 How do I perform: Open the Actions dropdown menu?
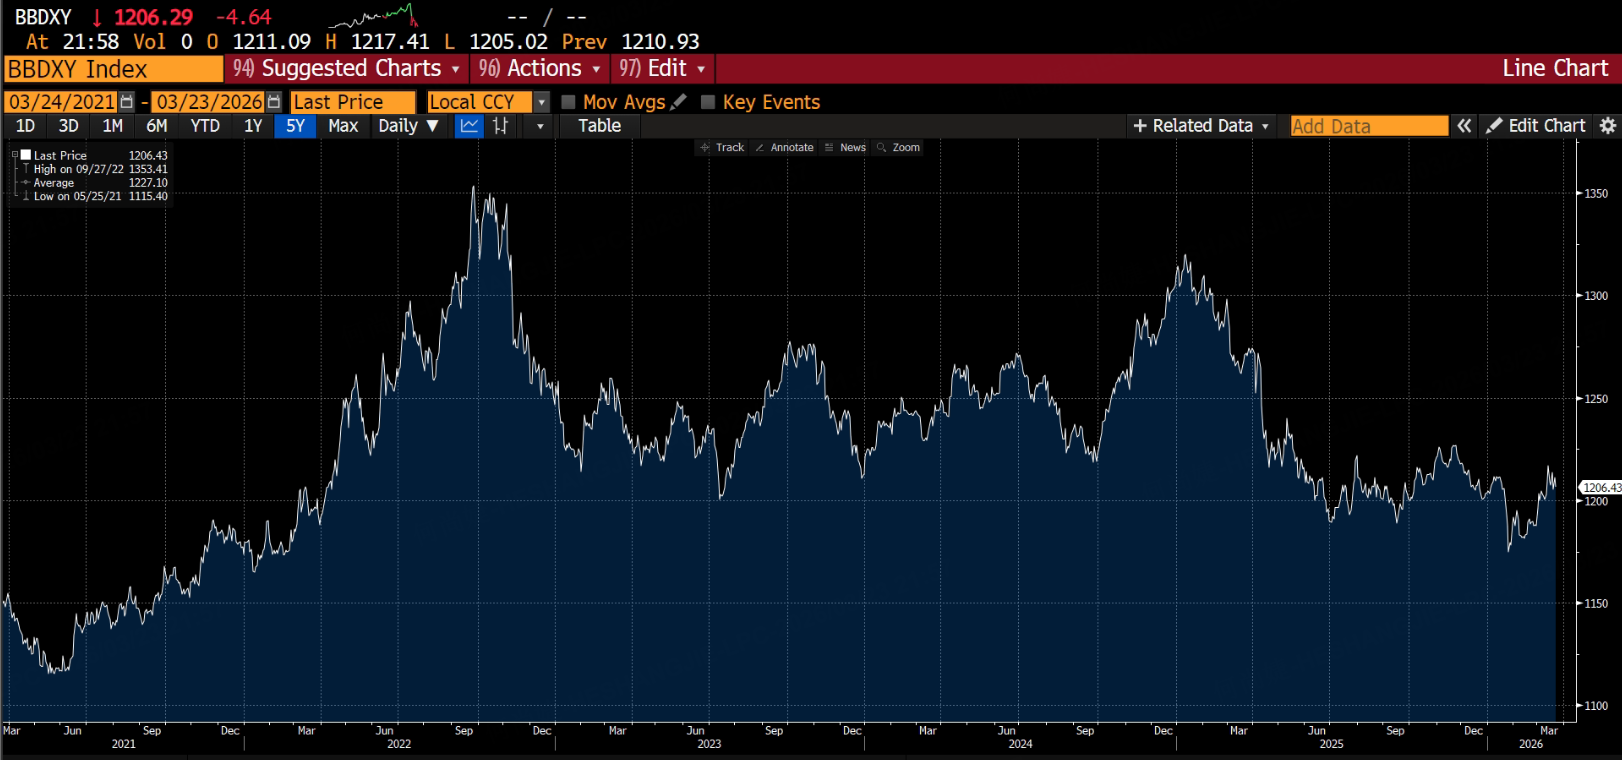[540, 69]
